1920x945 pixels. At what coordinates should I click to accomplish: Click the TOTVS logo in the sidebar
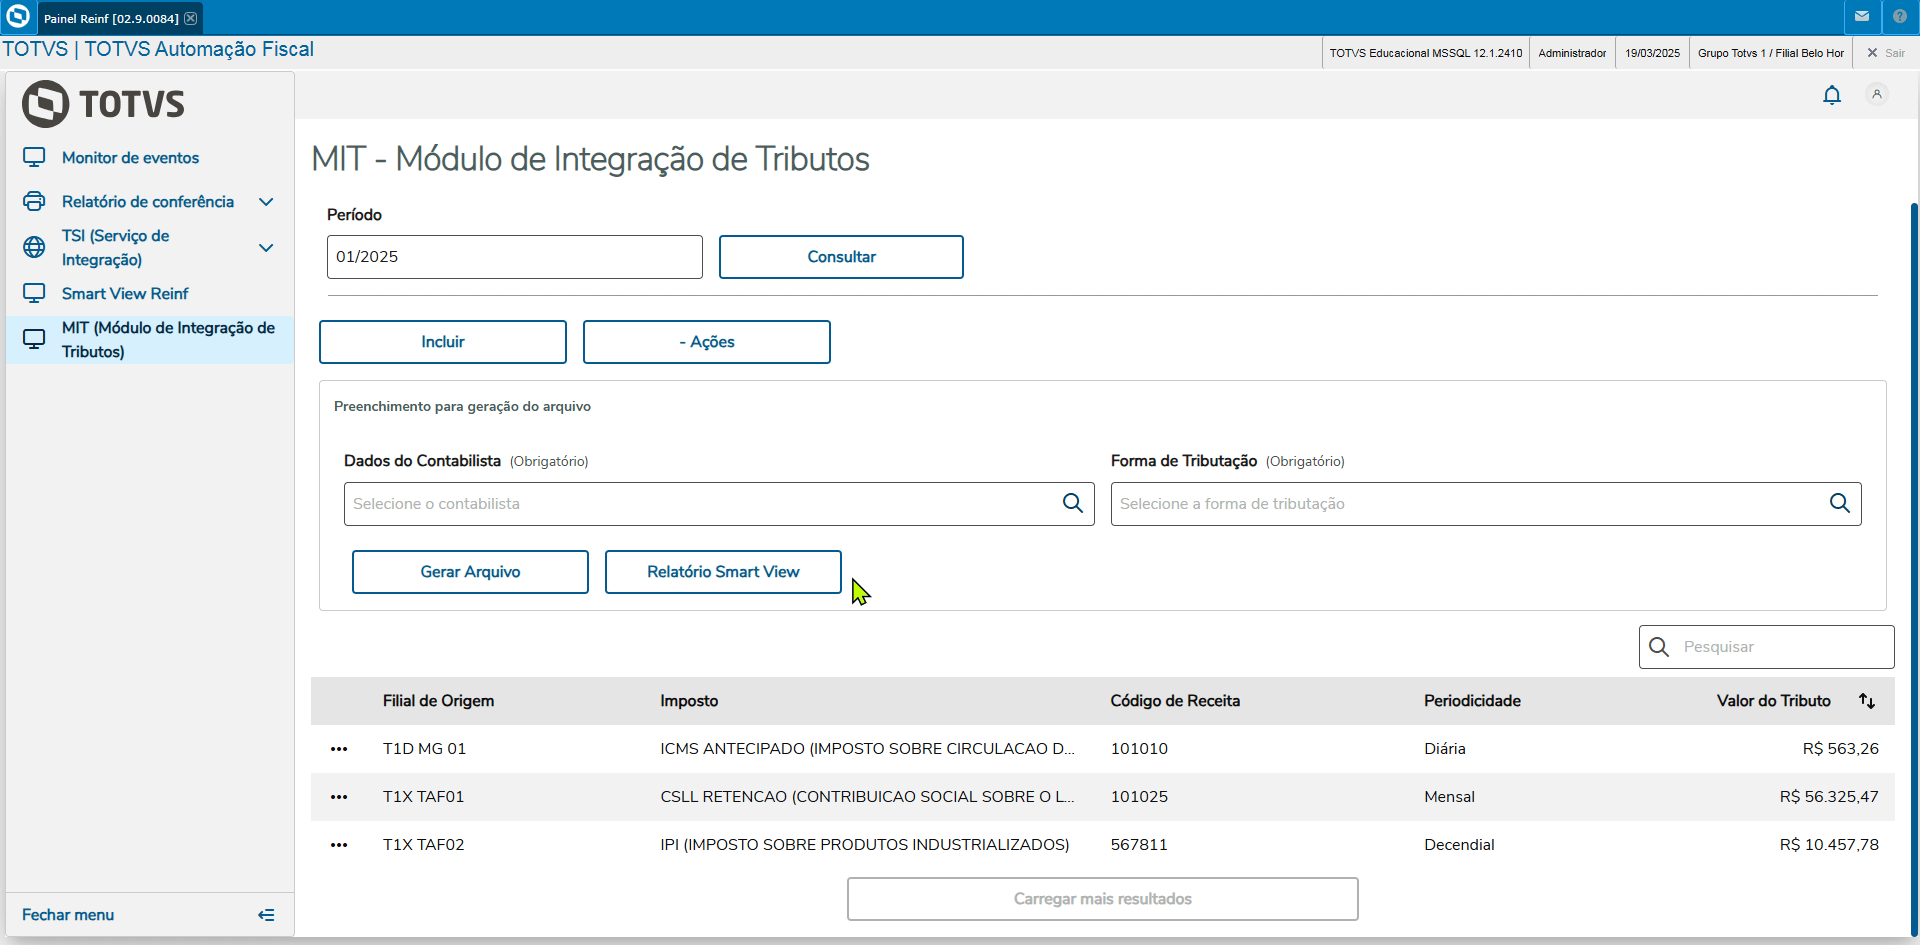[104, 104]
